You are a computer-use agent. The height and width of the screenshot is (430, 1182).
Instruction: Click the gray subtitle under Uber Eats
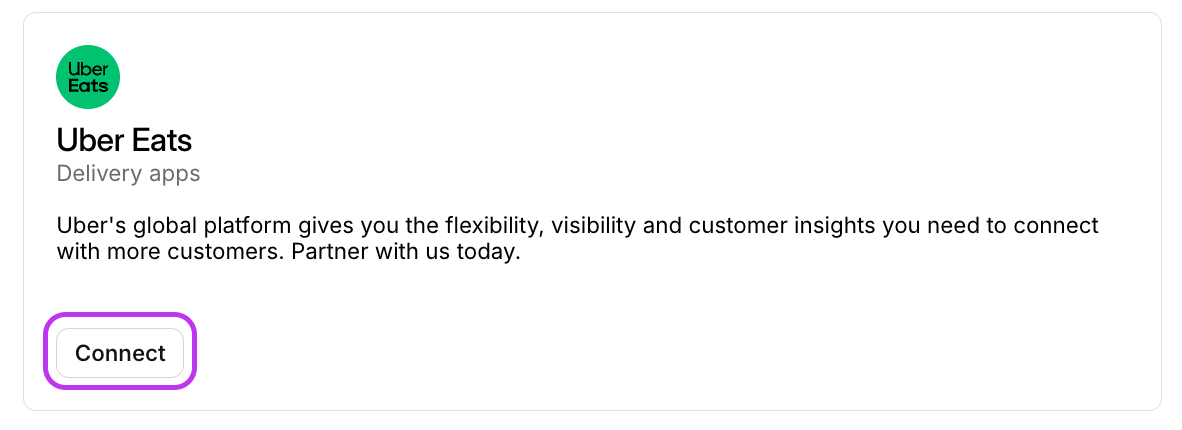pos(128,174)
